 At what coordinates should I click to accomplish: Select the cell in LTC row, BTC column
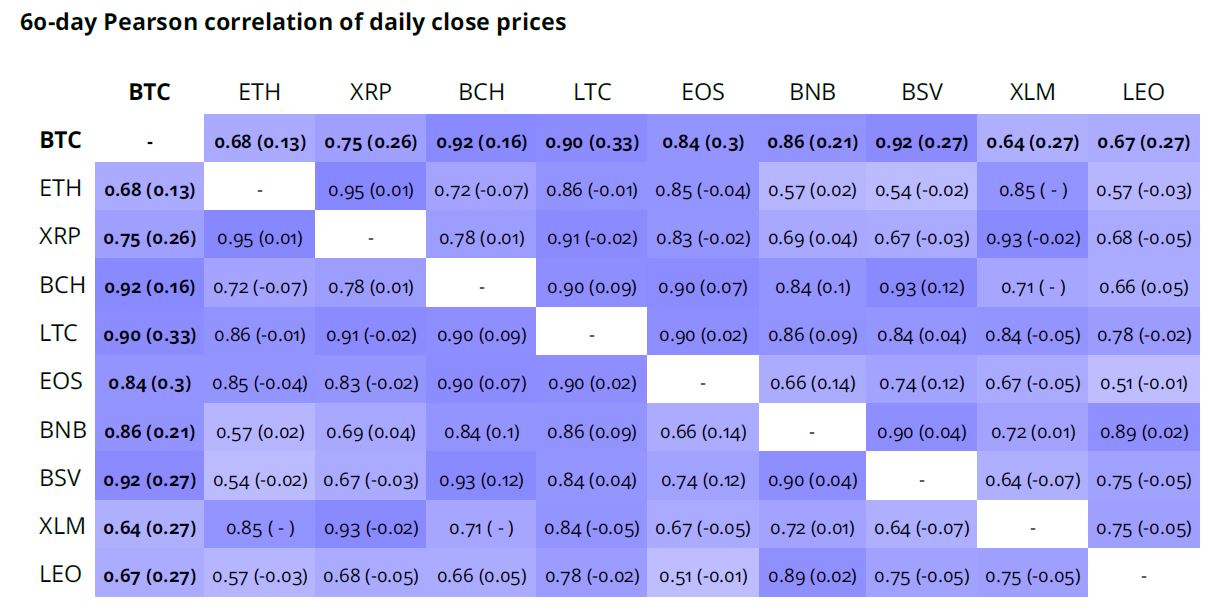click(x=150, y=335)
